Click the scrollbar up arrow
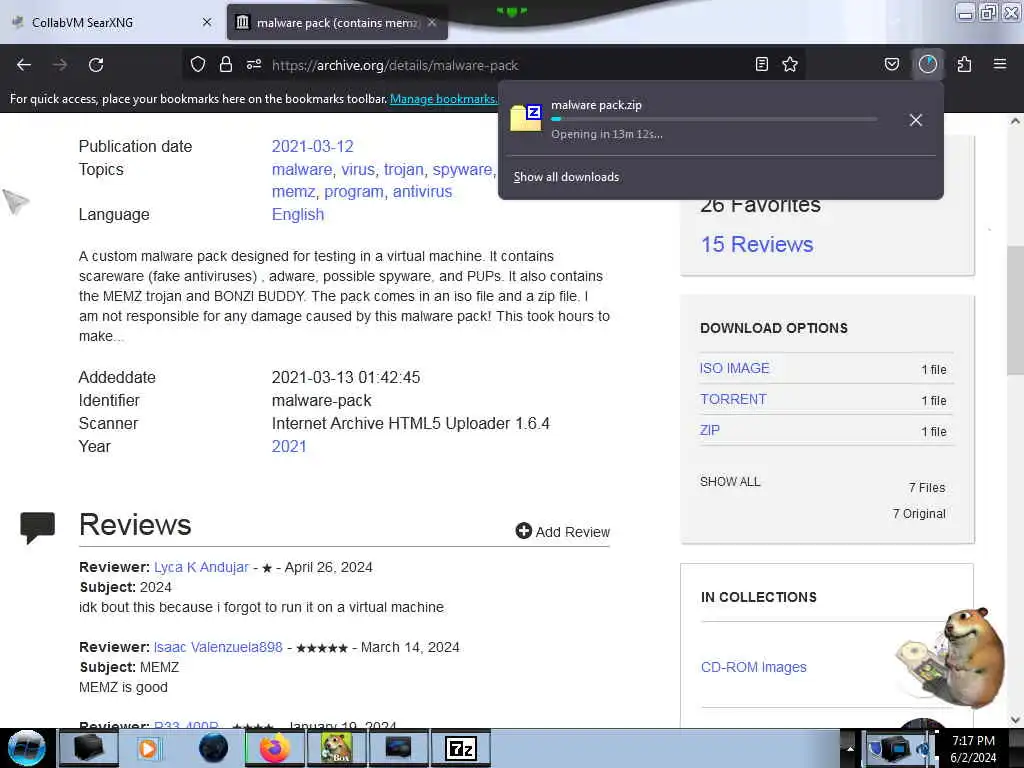 pyautogui.click(x=1015, y=121)
